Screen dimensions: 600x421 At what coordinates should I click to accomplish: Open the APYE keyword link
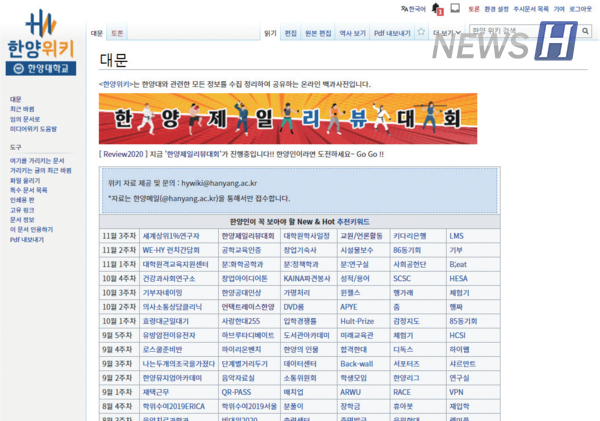click(349, 307)
